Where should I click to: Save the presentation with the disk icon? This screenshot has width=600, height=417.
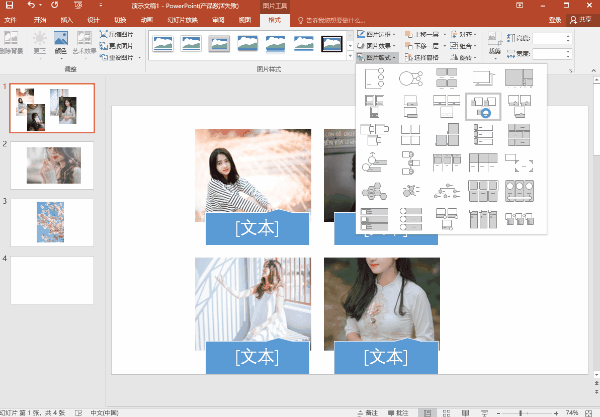(9, 5)
